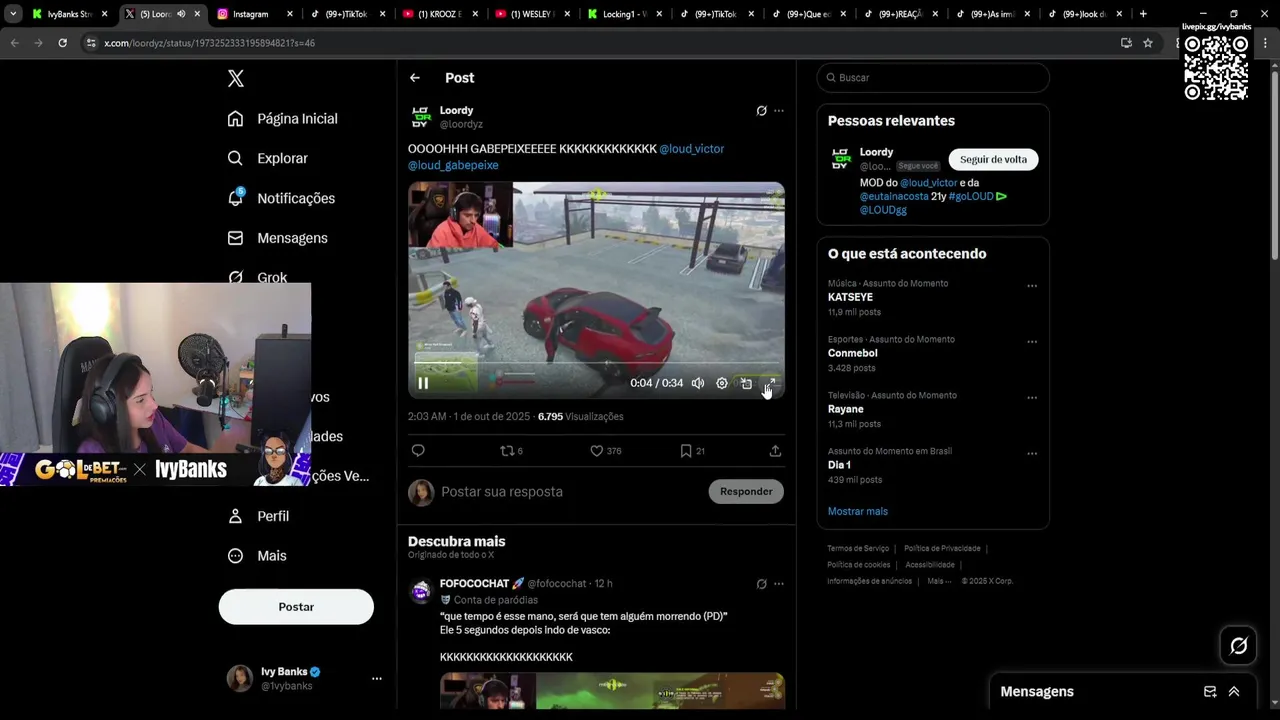Mute the tab via its speaker icon

tap(181, 14)
